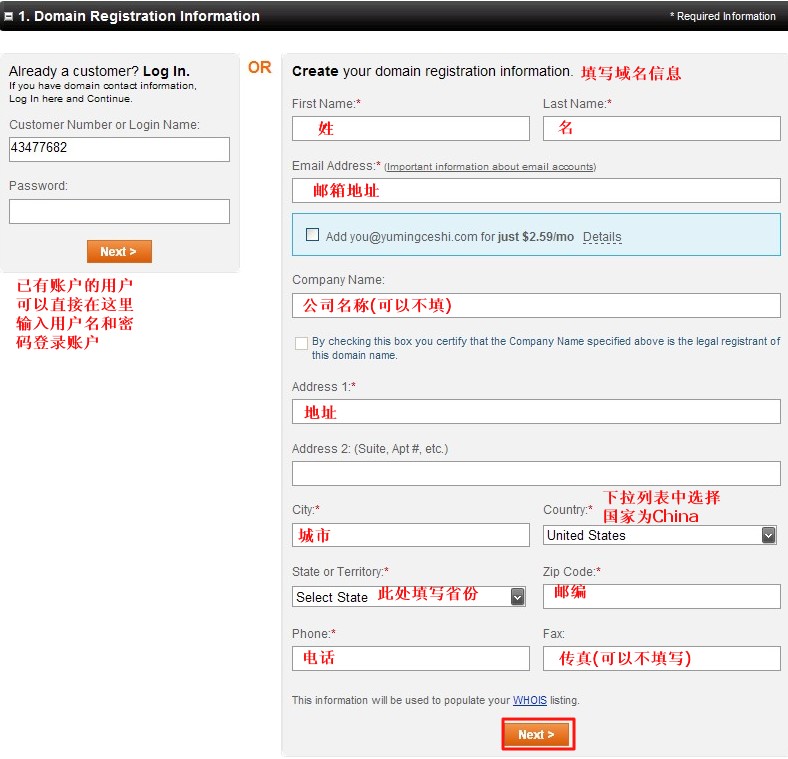Click the Last Name input field
The width and height of the screenshot is (788, 759).
click(x=661, y=128)
